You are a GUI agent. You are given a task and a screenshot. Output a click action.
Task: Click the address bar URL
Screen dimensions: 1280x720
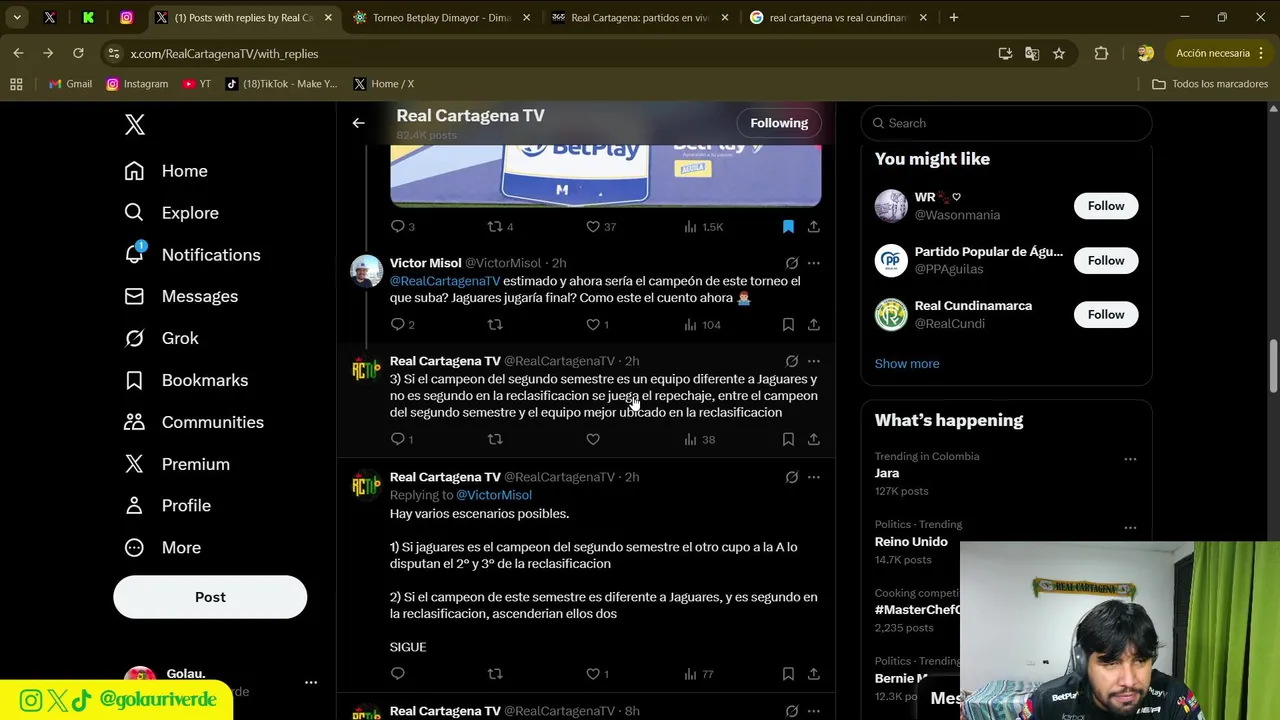[224, 54]
